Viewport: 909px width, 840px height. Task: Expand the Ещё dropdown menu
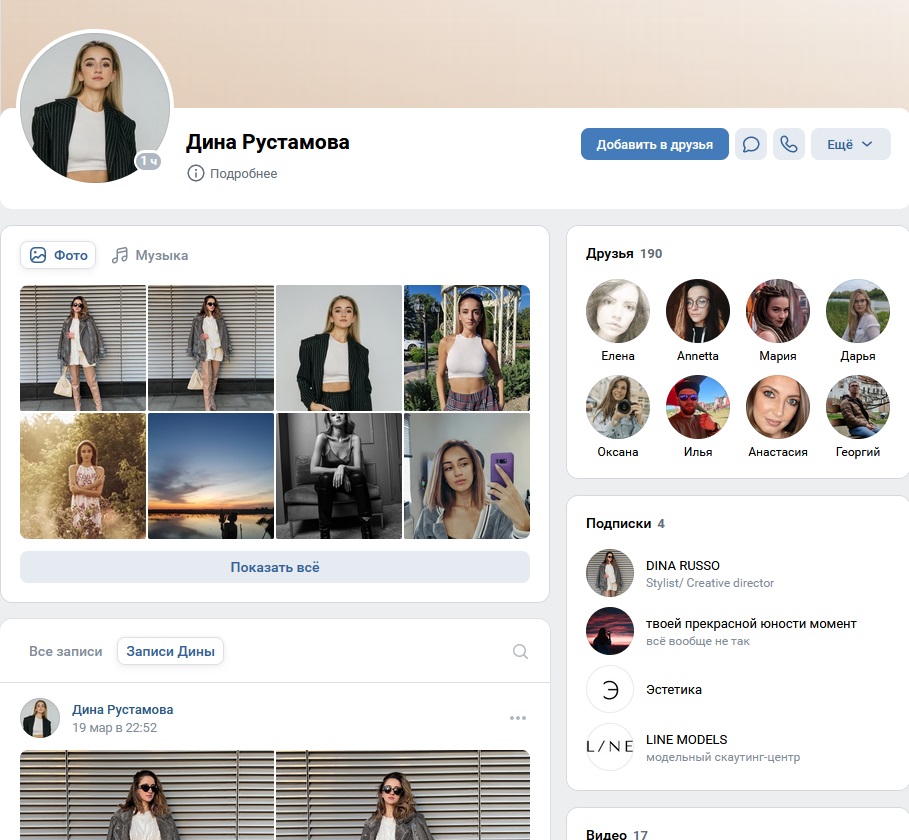point(850,144)
